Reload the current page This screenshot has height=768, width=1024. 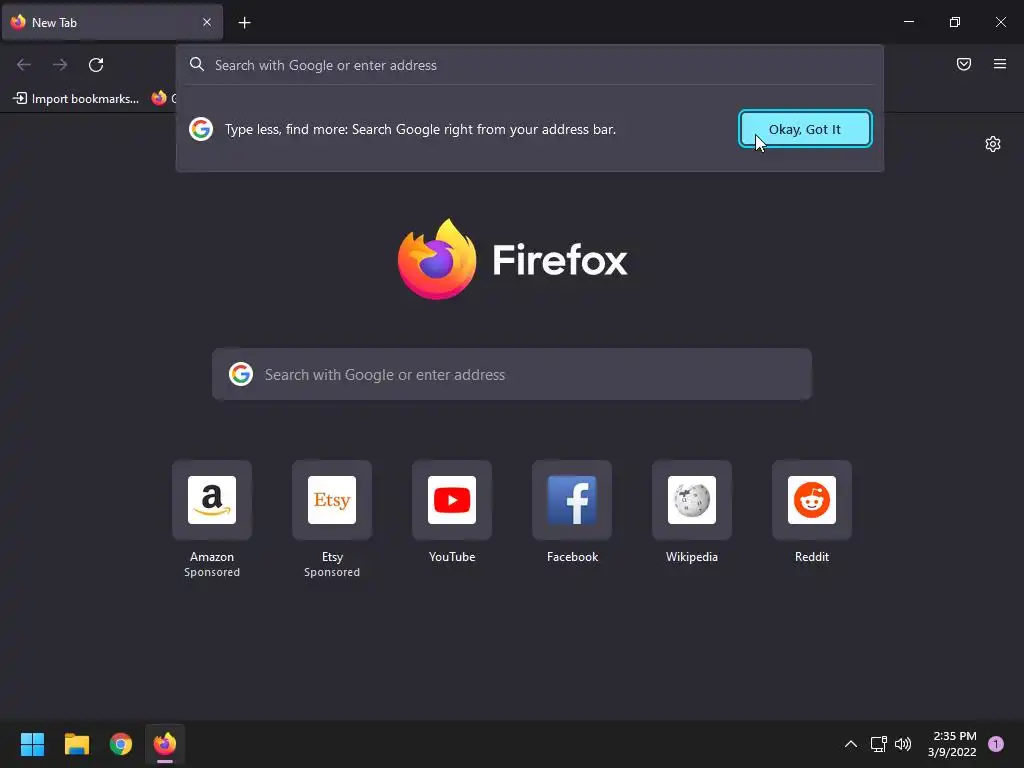pos(96,65)
